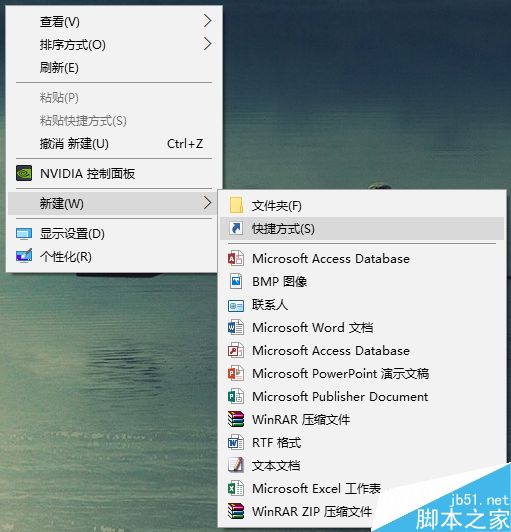
Task: Create a new RTF 格式 file
Action: pos(362,442)
